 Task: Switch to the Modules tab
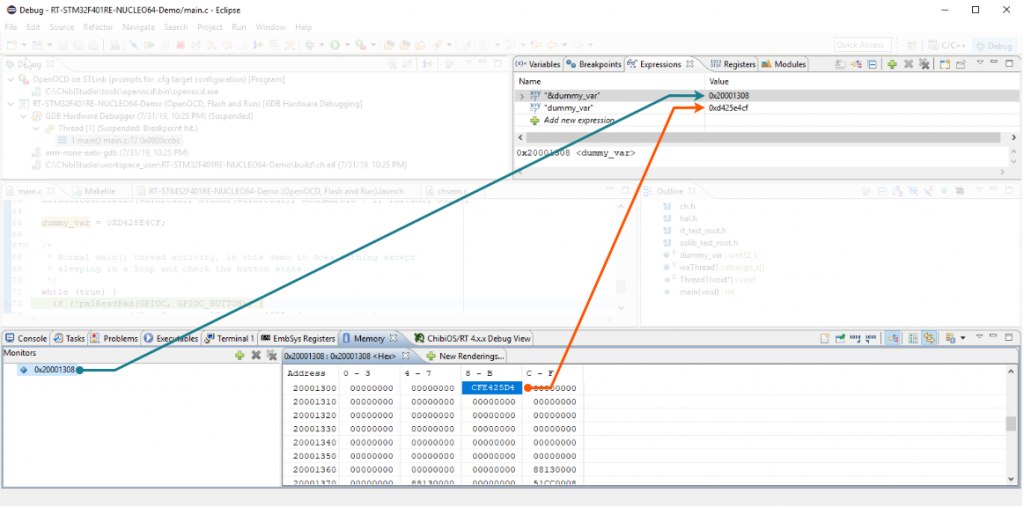(x=782, y=64)
